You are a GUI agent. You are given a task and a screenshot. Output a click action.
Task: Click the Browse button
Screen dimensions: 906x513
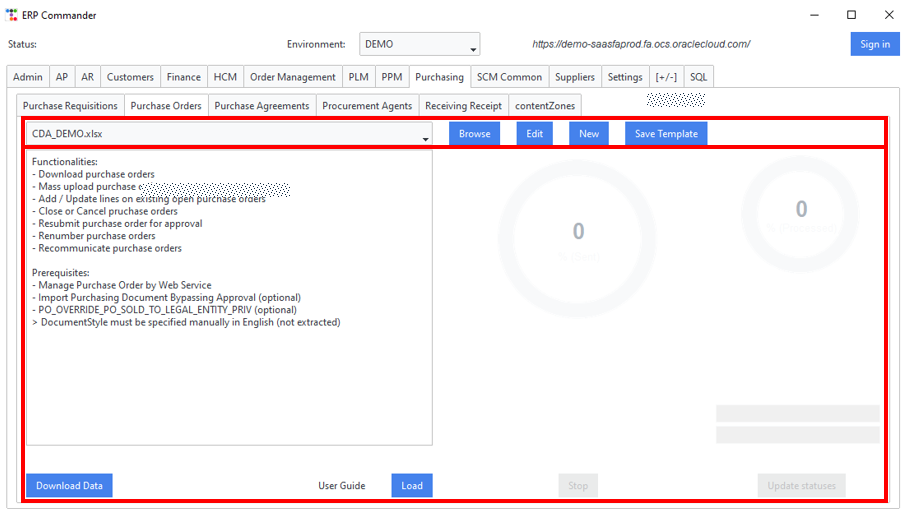click(474, 133)
